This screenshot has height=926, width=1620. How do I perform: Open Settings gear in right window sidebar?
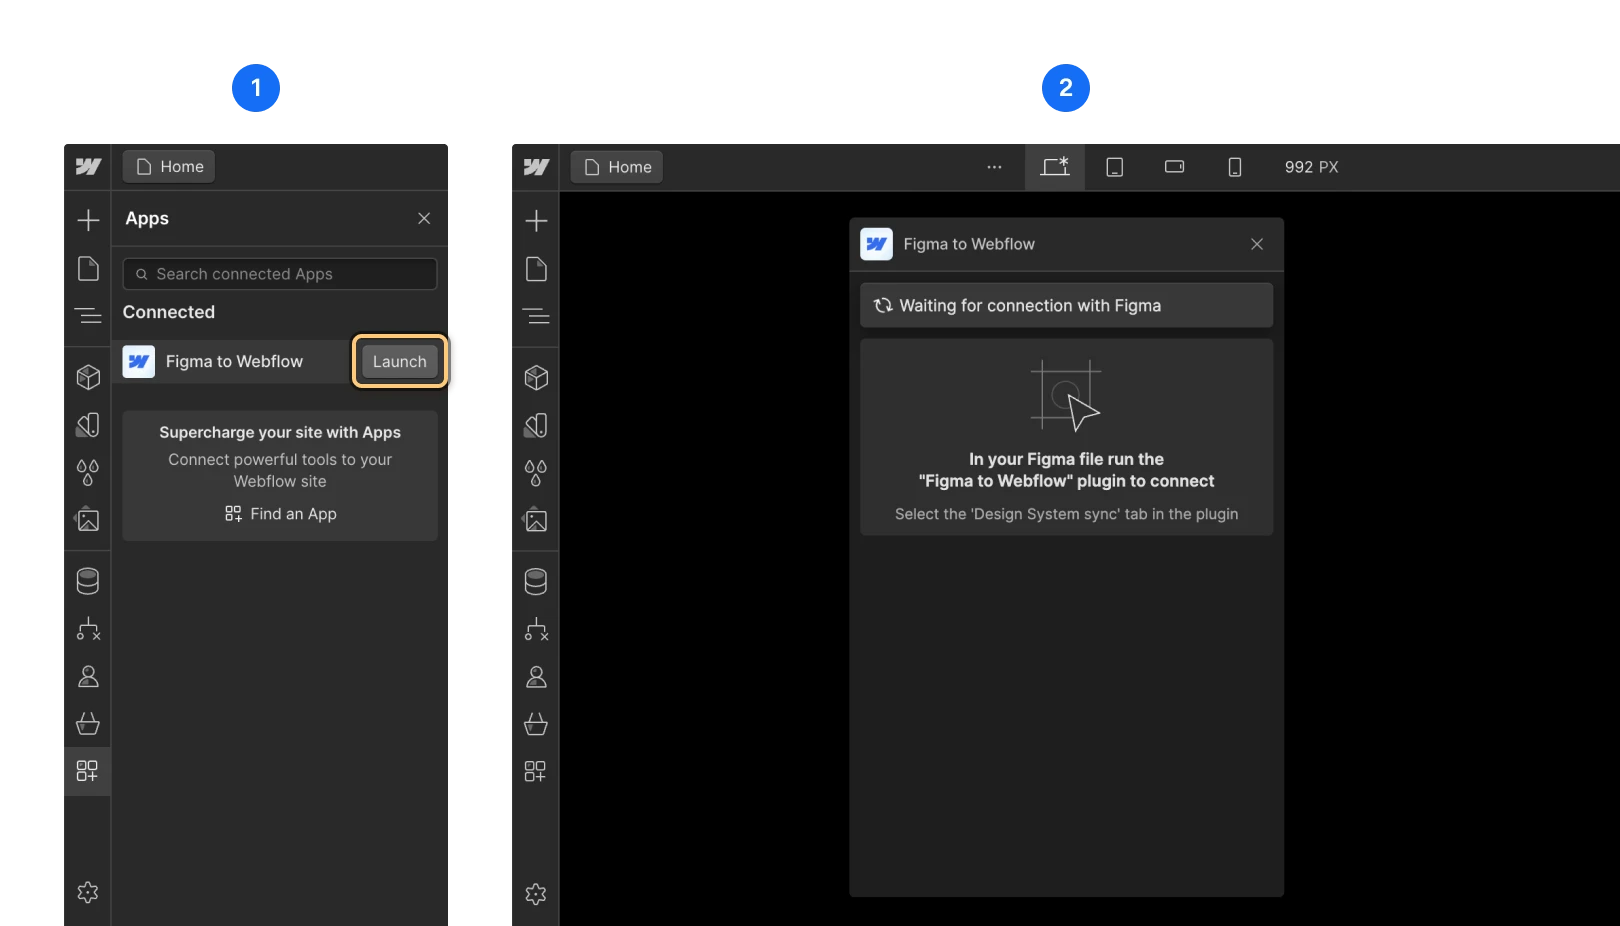[x=536, y=893]
